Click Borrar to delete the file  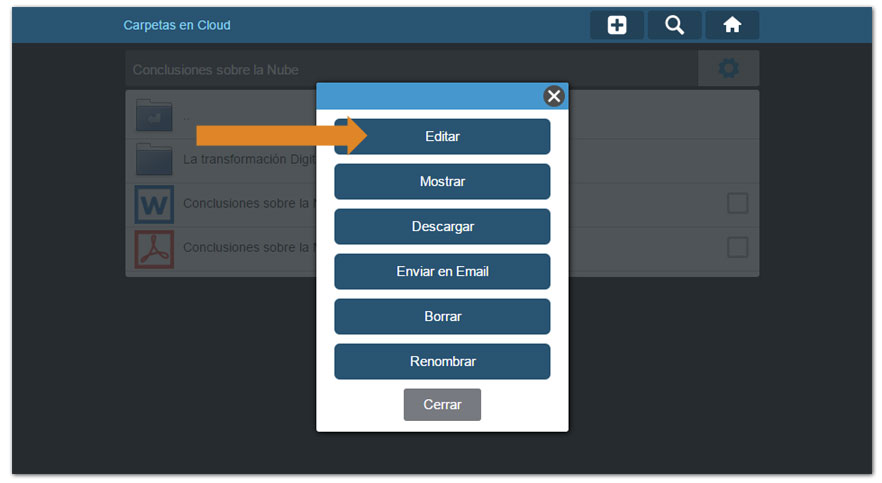442,316
